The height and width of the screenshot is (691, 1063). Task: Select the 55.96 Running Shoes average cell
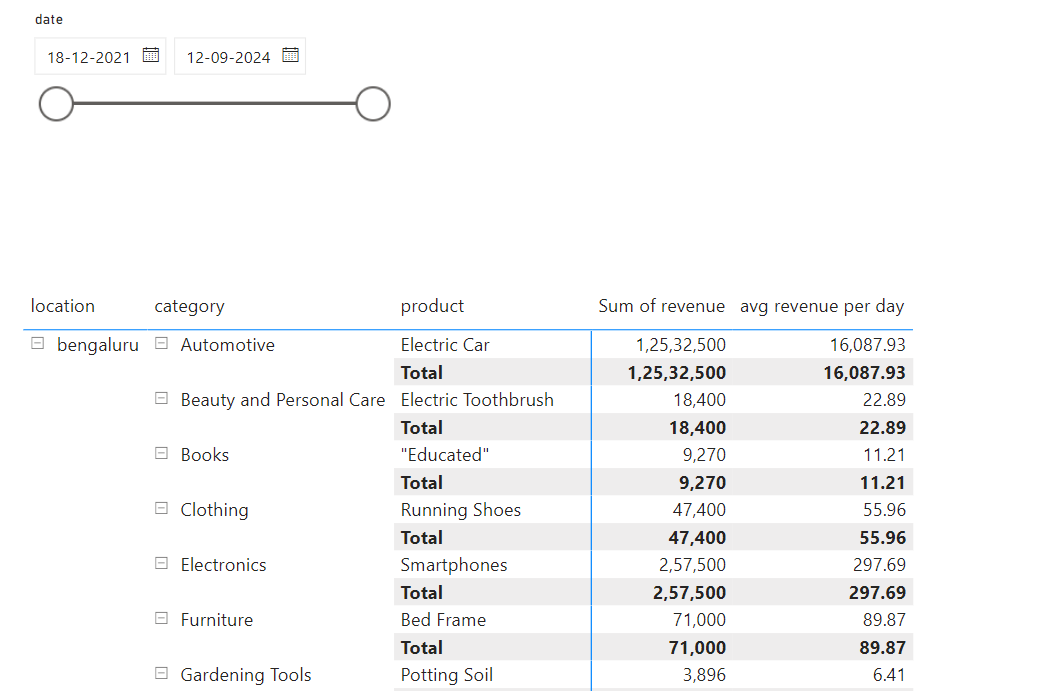pyautogui.click(x=884, y=510)
